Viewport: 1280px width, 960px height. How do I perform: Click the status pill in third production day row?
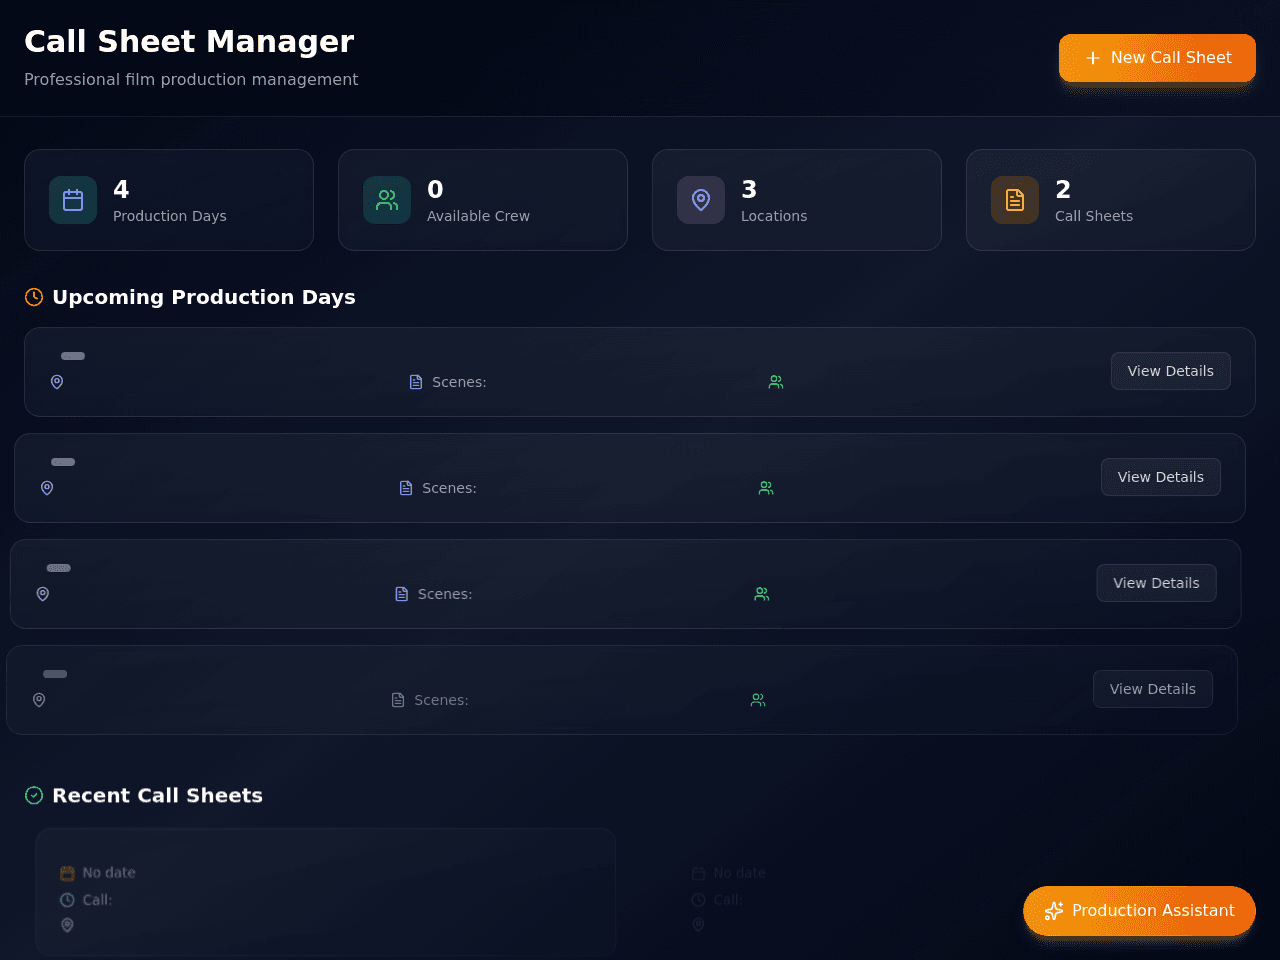[x=59, y=568]
